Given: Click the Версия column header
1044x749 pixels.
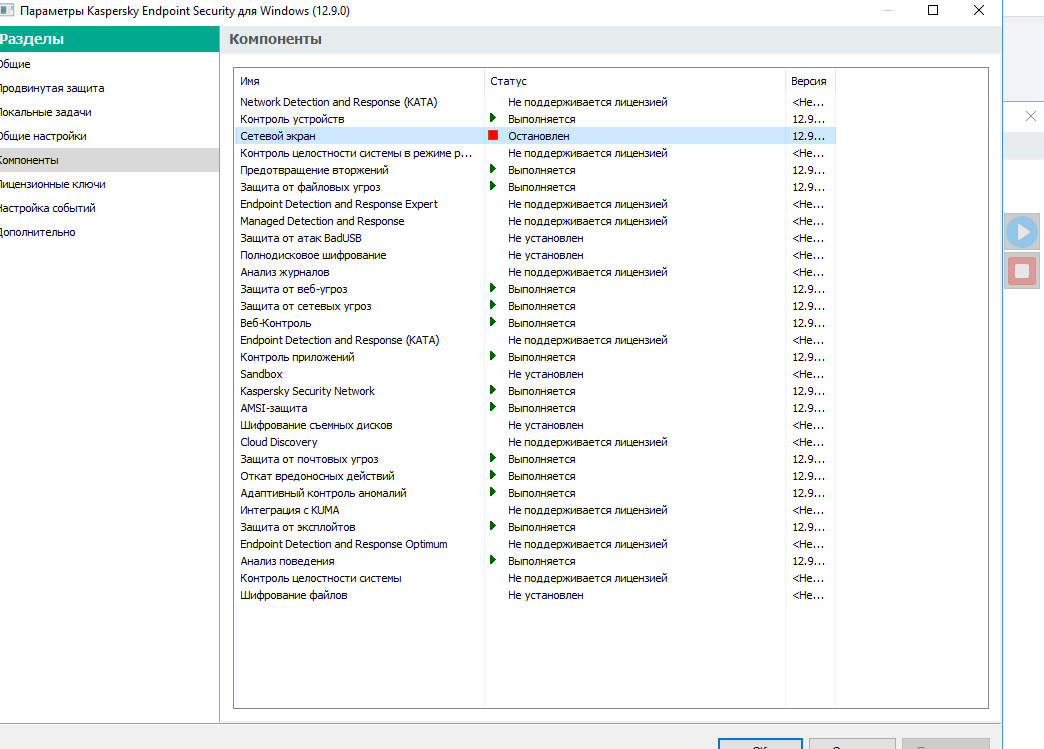Looking at the screenshot, I should [808, 81].
